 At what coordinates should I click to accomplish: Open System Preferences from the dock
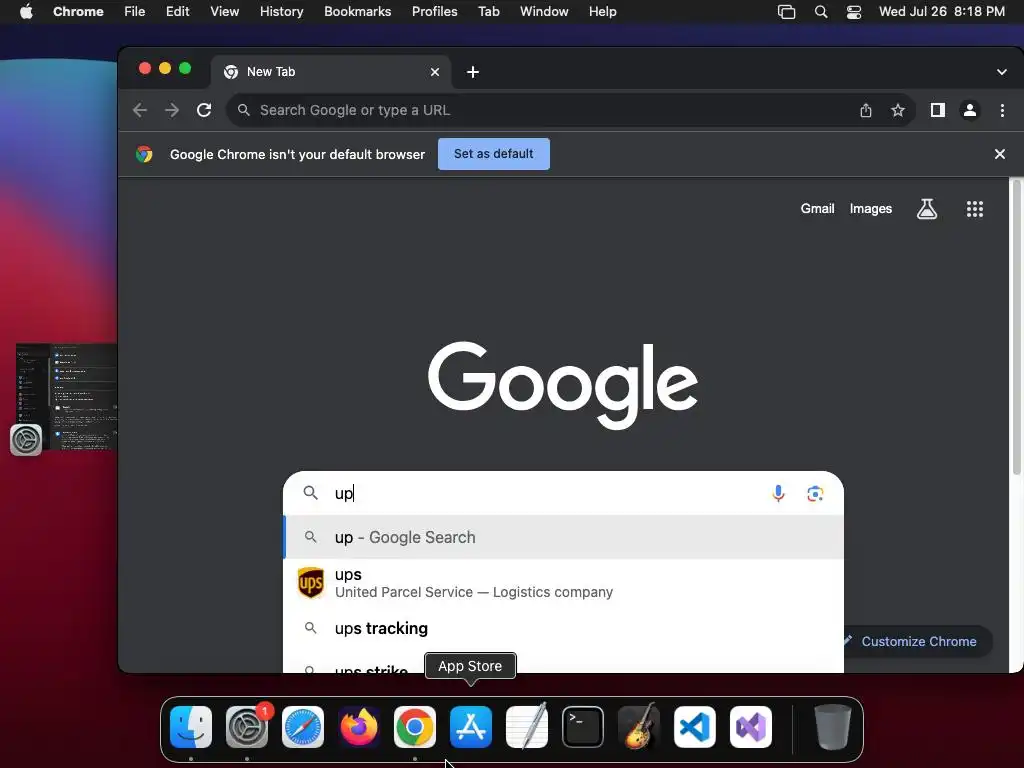coord(247,727)
